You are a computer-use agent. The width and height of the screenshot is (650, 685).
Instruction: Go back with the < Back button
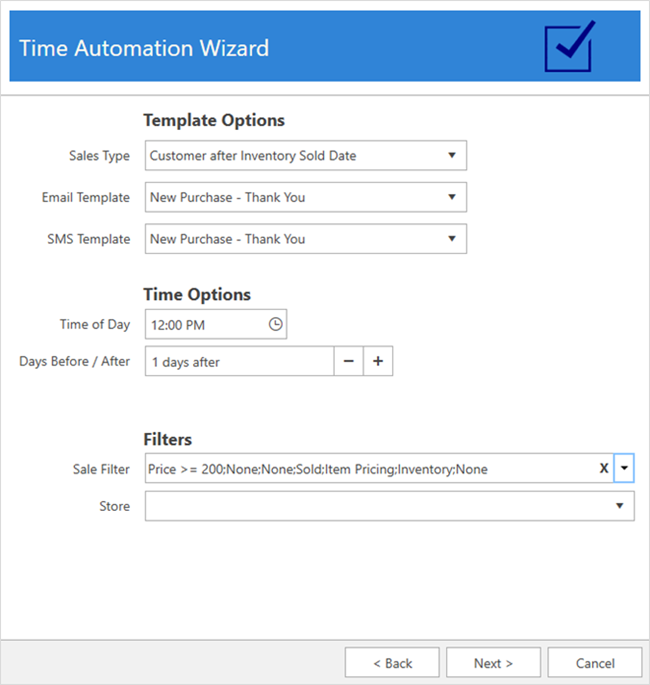[392, 663]
